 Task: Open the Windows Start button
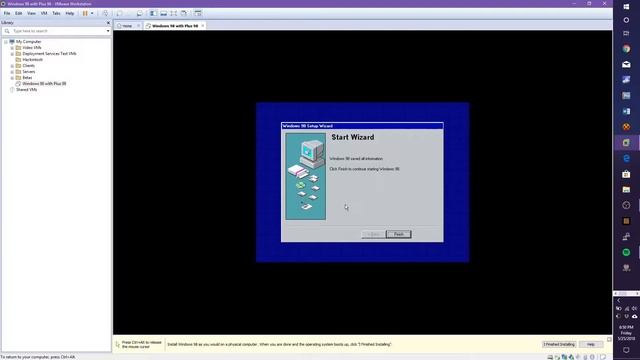click(627, 7)
